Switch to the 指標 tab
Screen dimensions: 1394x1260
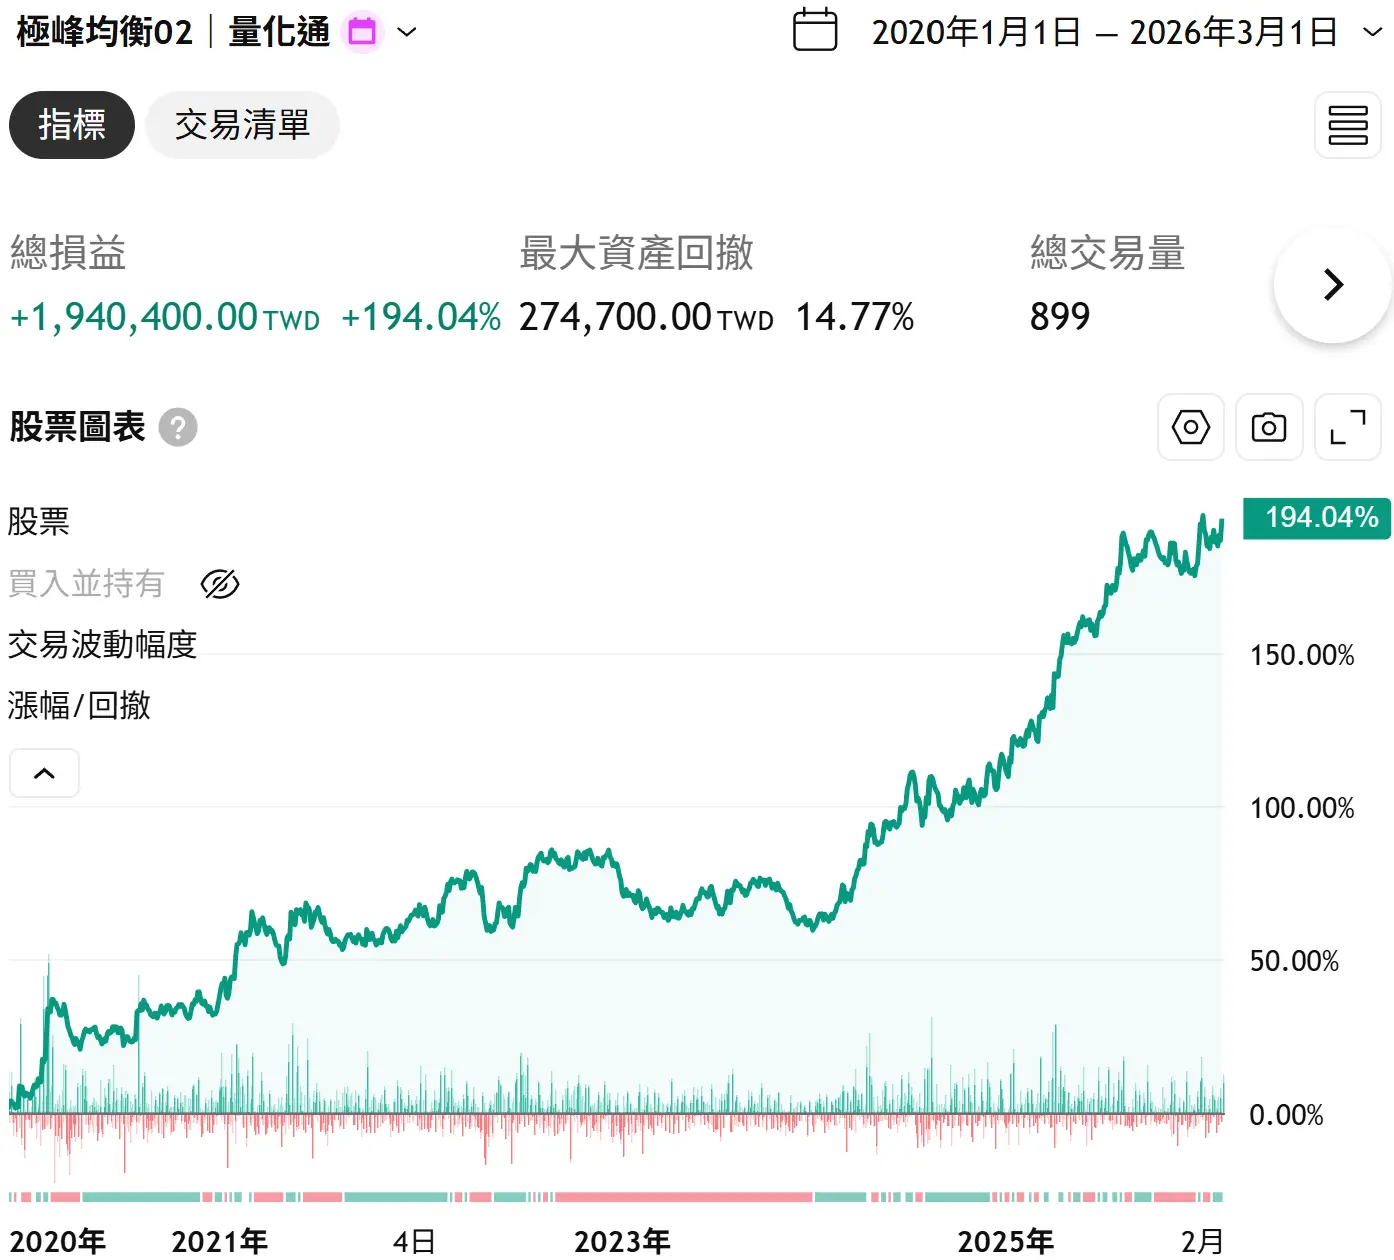[x=72, y=125]
